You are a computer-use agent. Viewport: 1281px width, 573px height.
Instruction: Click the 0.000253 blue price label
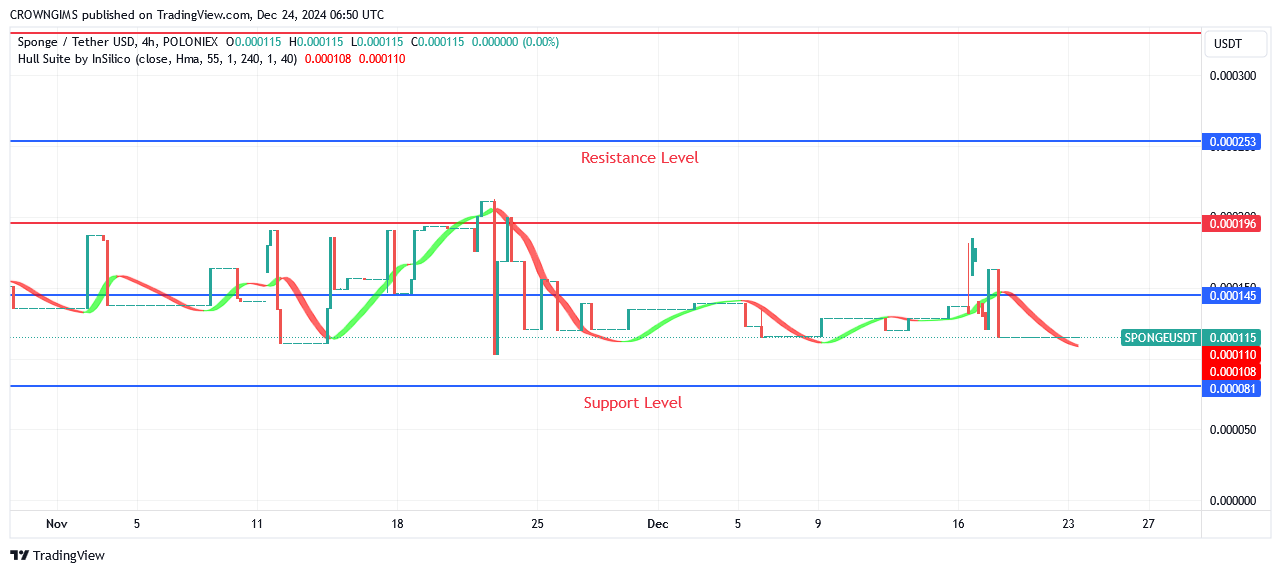click(1231, 142)
